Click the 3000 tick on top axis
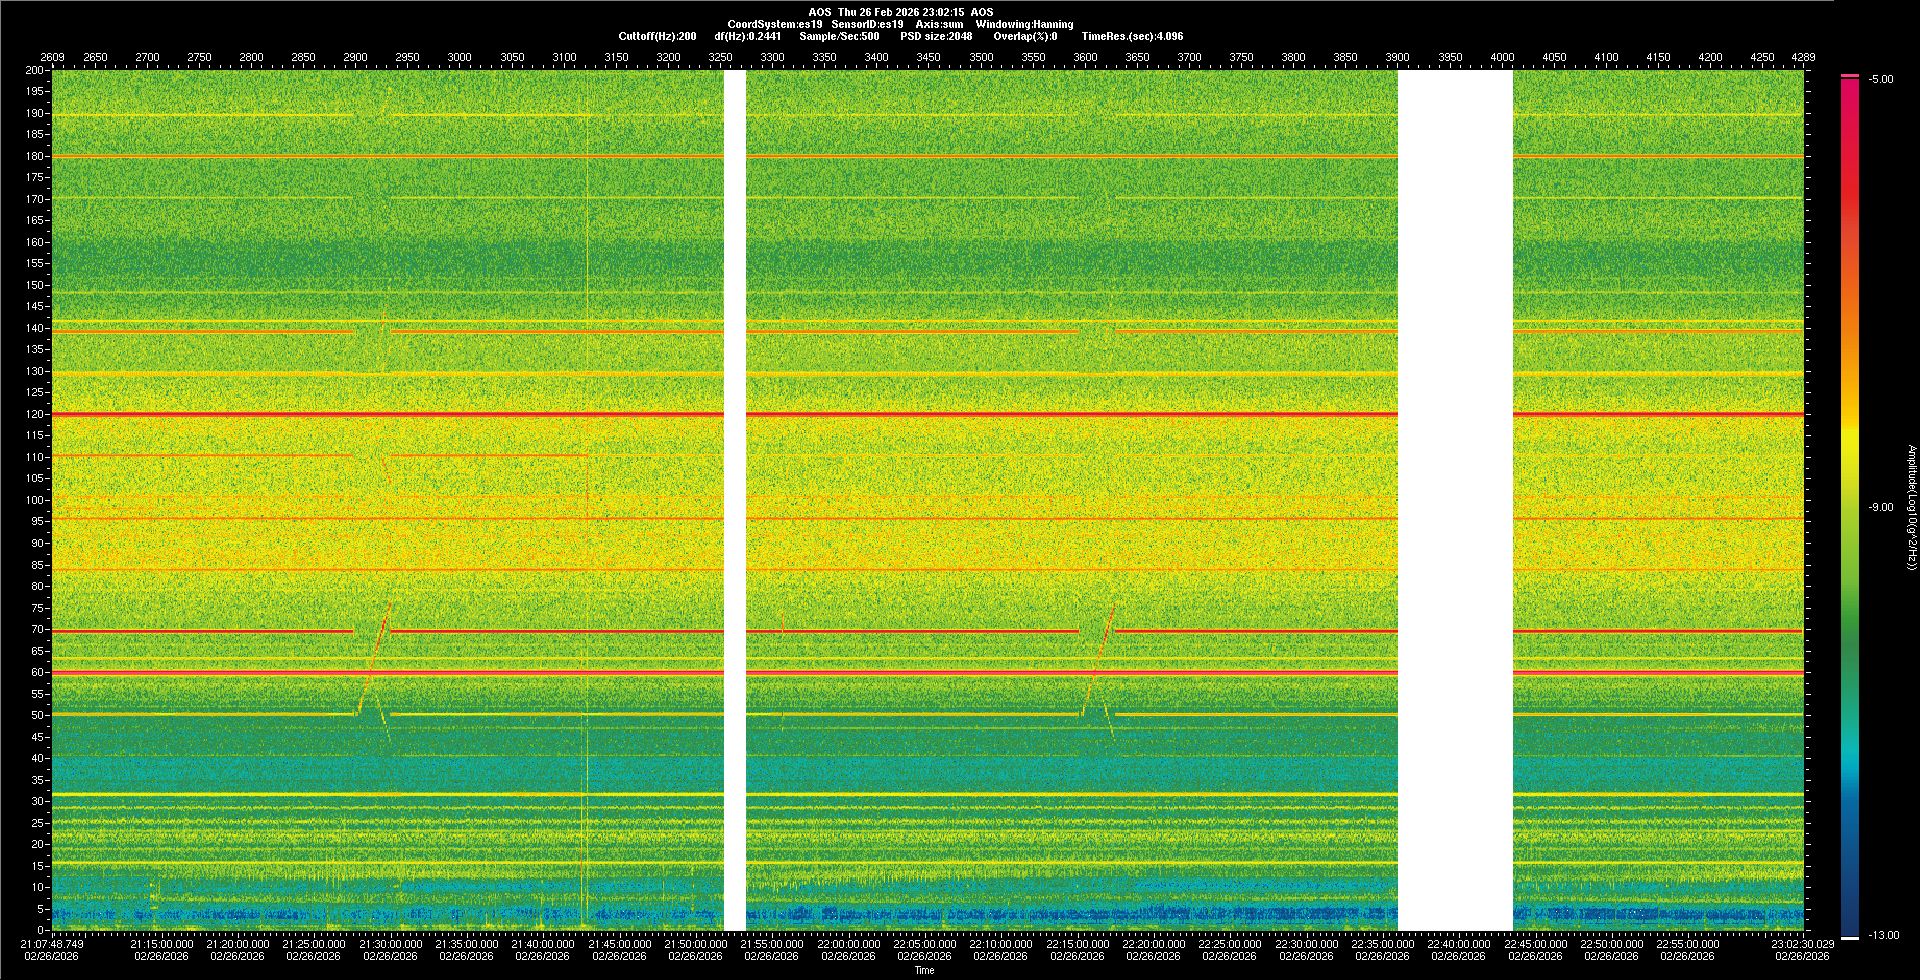The image size is (1920, 980). (x=459, y=57)
